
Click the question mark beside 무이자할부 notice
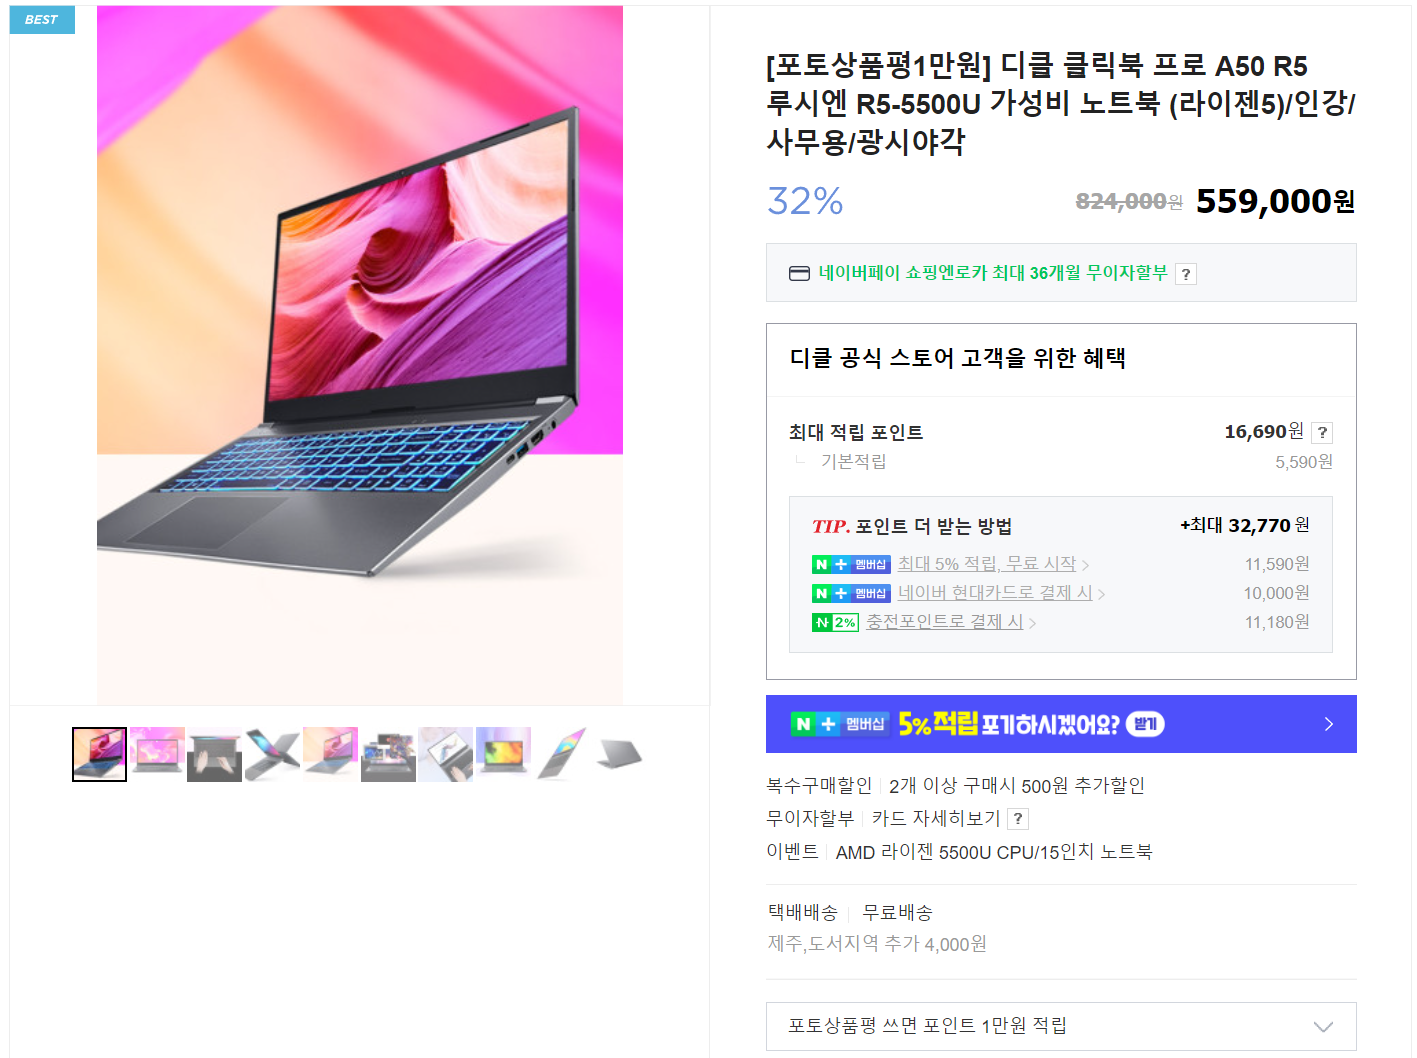point(1185,274)
